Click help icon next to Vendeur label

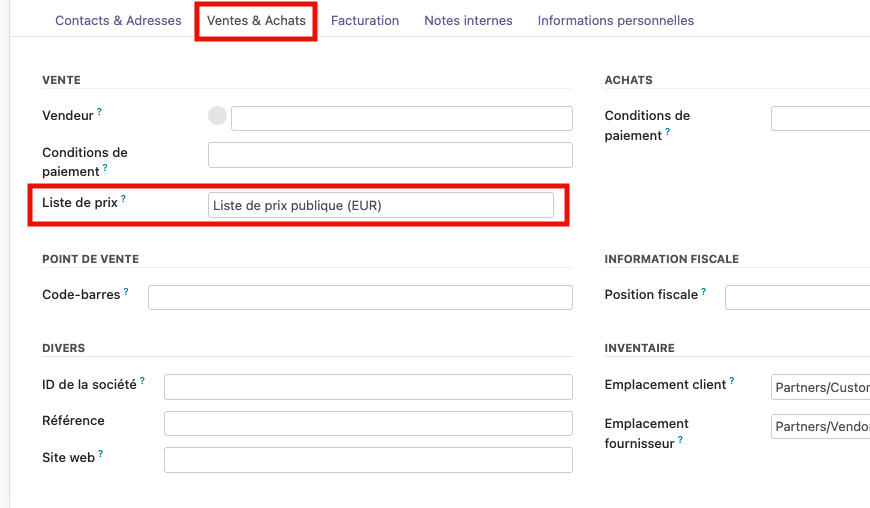tap(100, 112)
